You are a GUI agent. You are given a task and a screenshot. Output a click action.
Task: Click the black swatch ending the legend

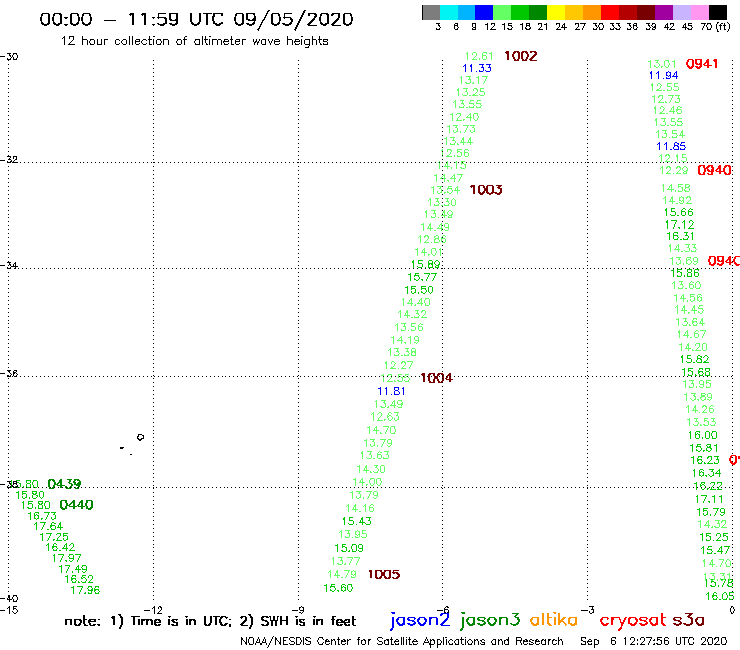717,13
